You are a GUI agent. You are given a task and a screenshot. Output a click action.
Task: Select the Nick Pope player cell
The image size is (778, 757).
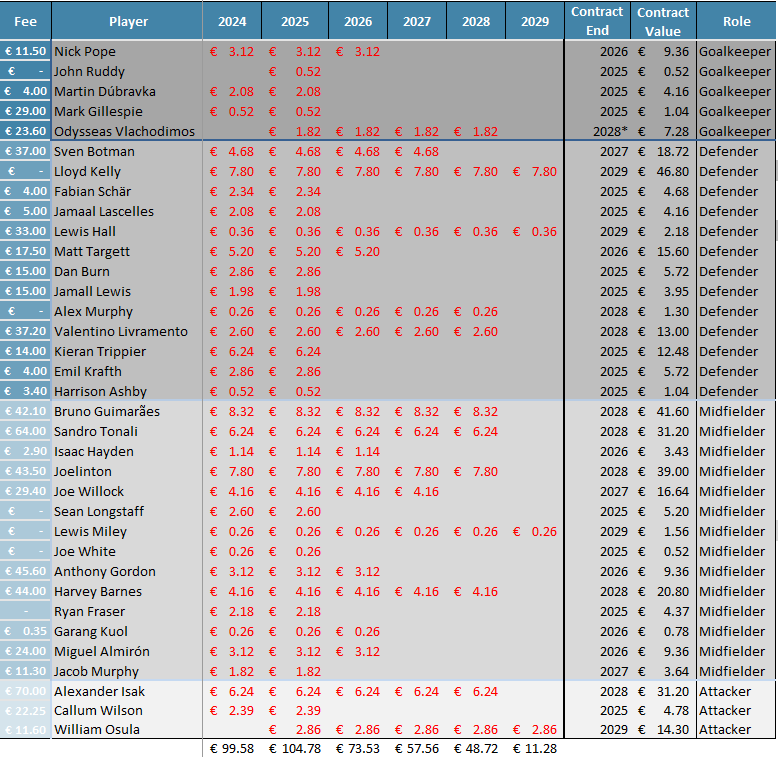[x=127, y=52]
